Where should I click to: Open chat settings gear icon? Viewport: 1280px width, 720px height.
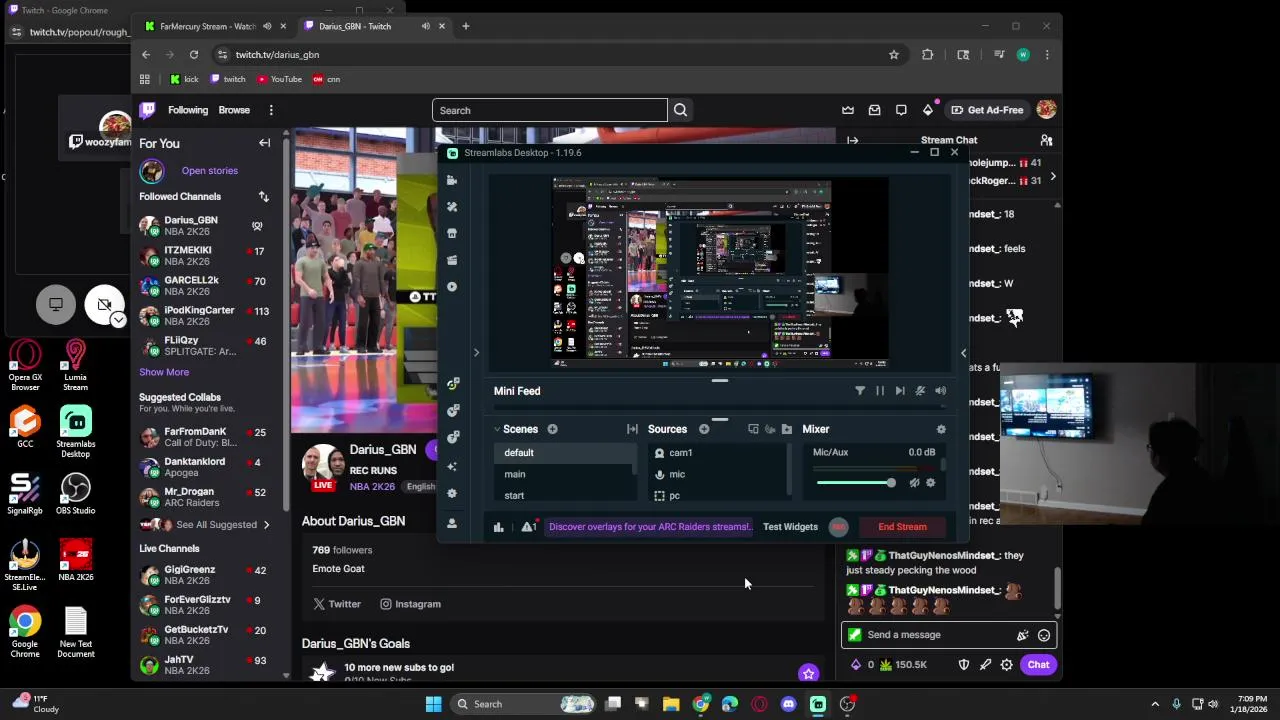[1007, 665]
